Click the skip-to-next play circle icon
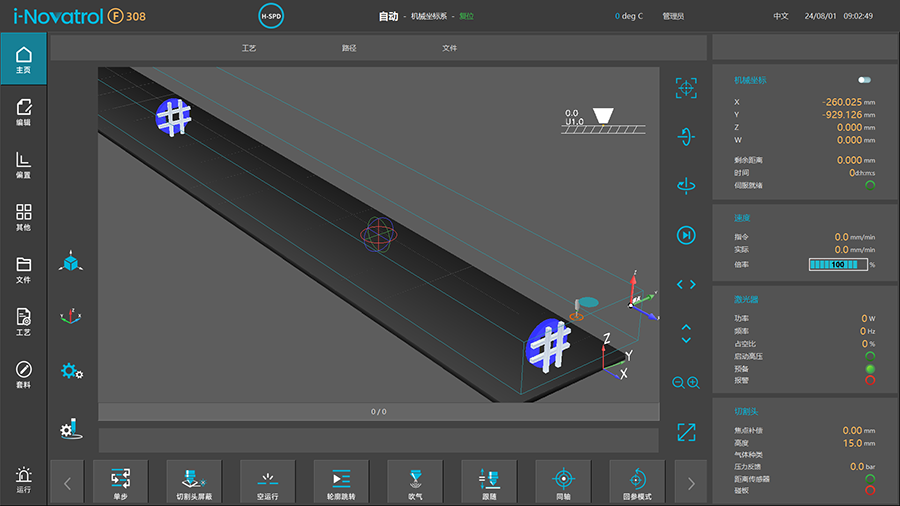Screen dimensions: 900x506 [686, 235]
